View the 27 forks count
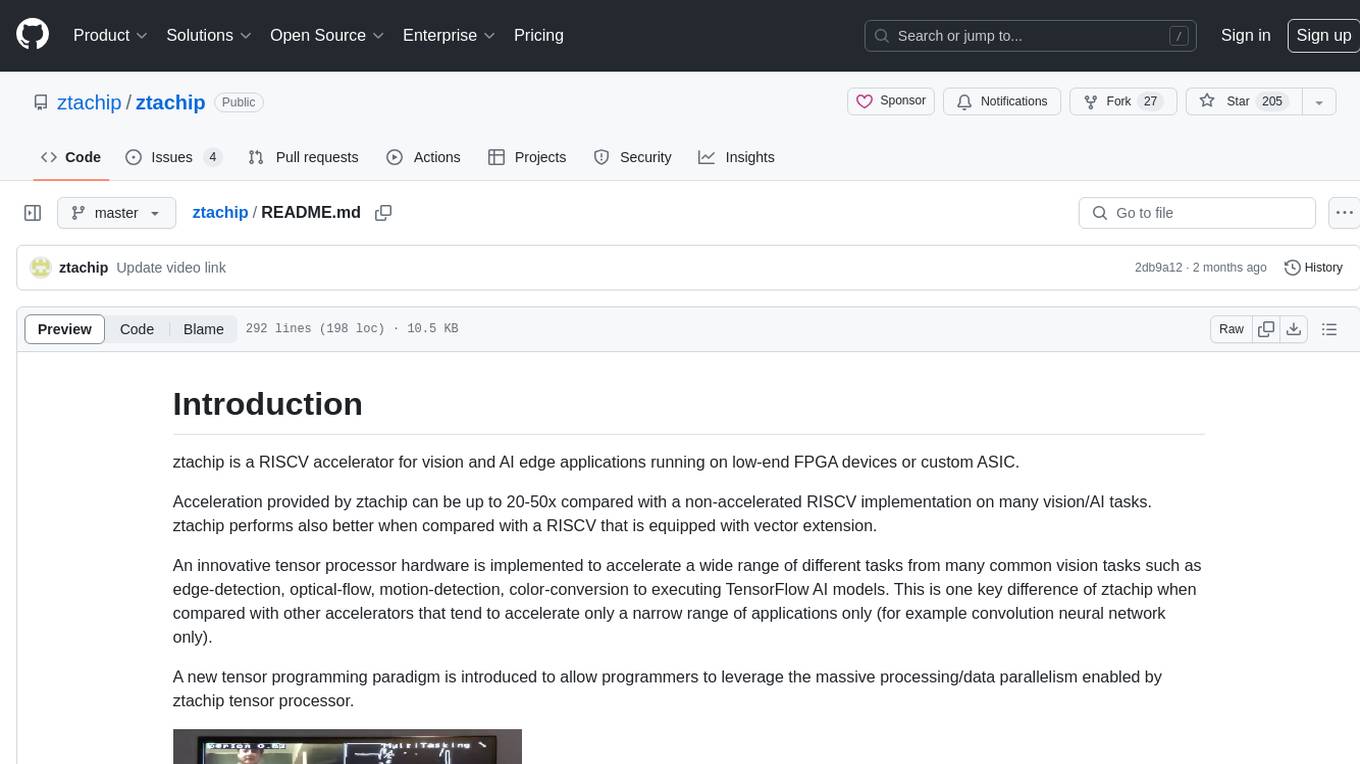Viewport: 1360px width, 764px height. pyautogui.click(x=1150, y=101)
